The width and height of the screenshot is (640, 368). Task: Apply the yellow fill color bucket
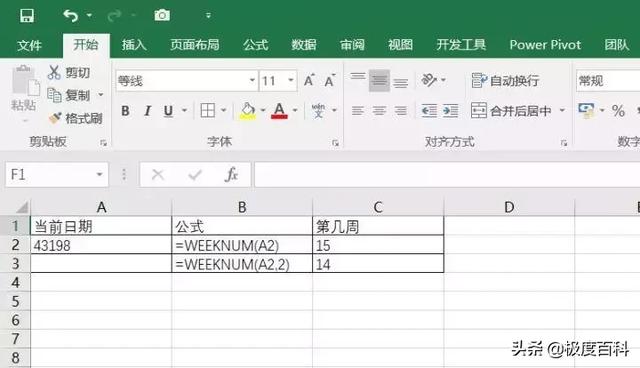248,111
